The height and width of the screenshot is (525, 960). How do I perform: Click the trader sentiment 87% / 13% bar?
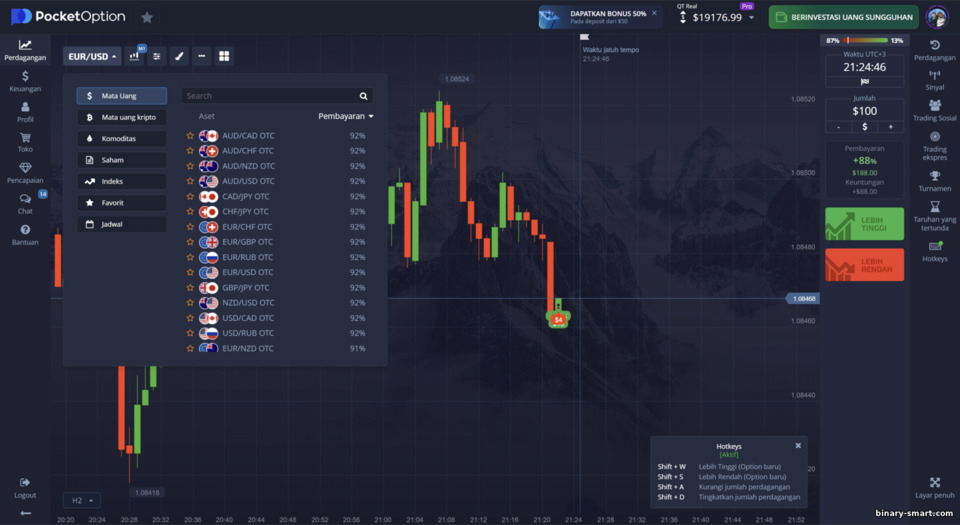[864, 40]
